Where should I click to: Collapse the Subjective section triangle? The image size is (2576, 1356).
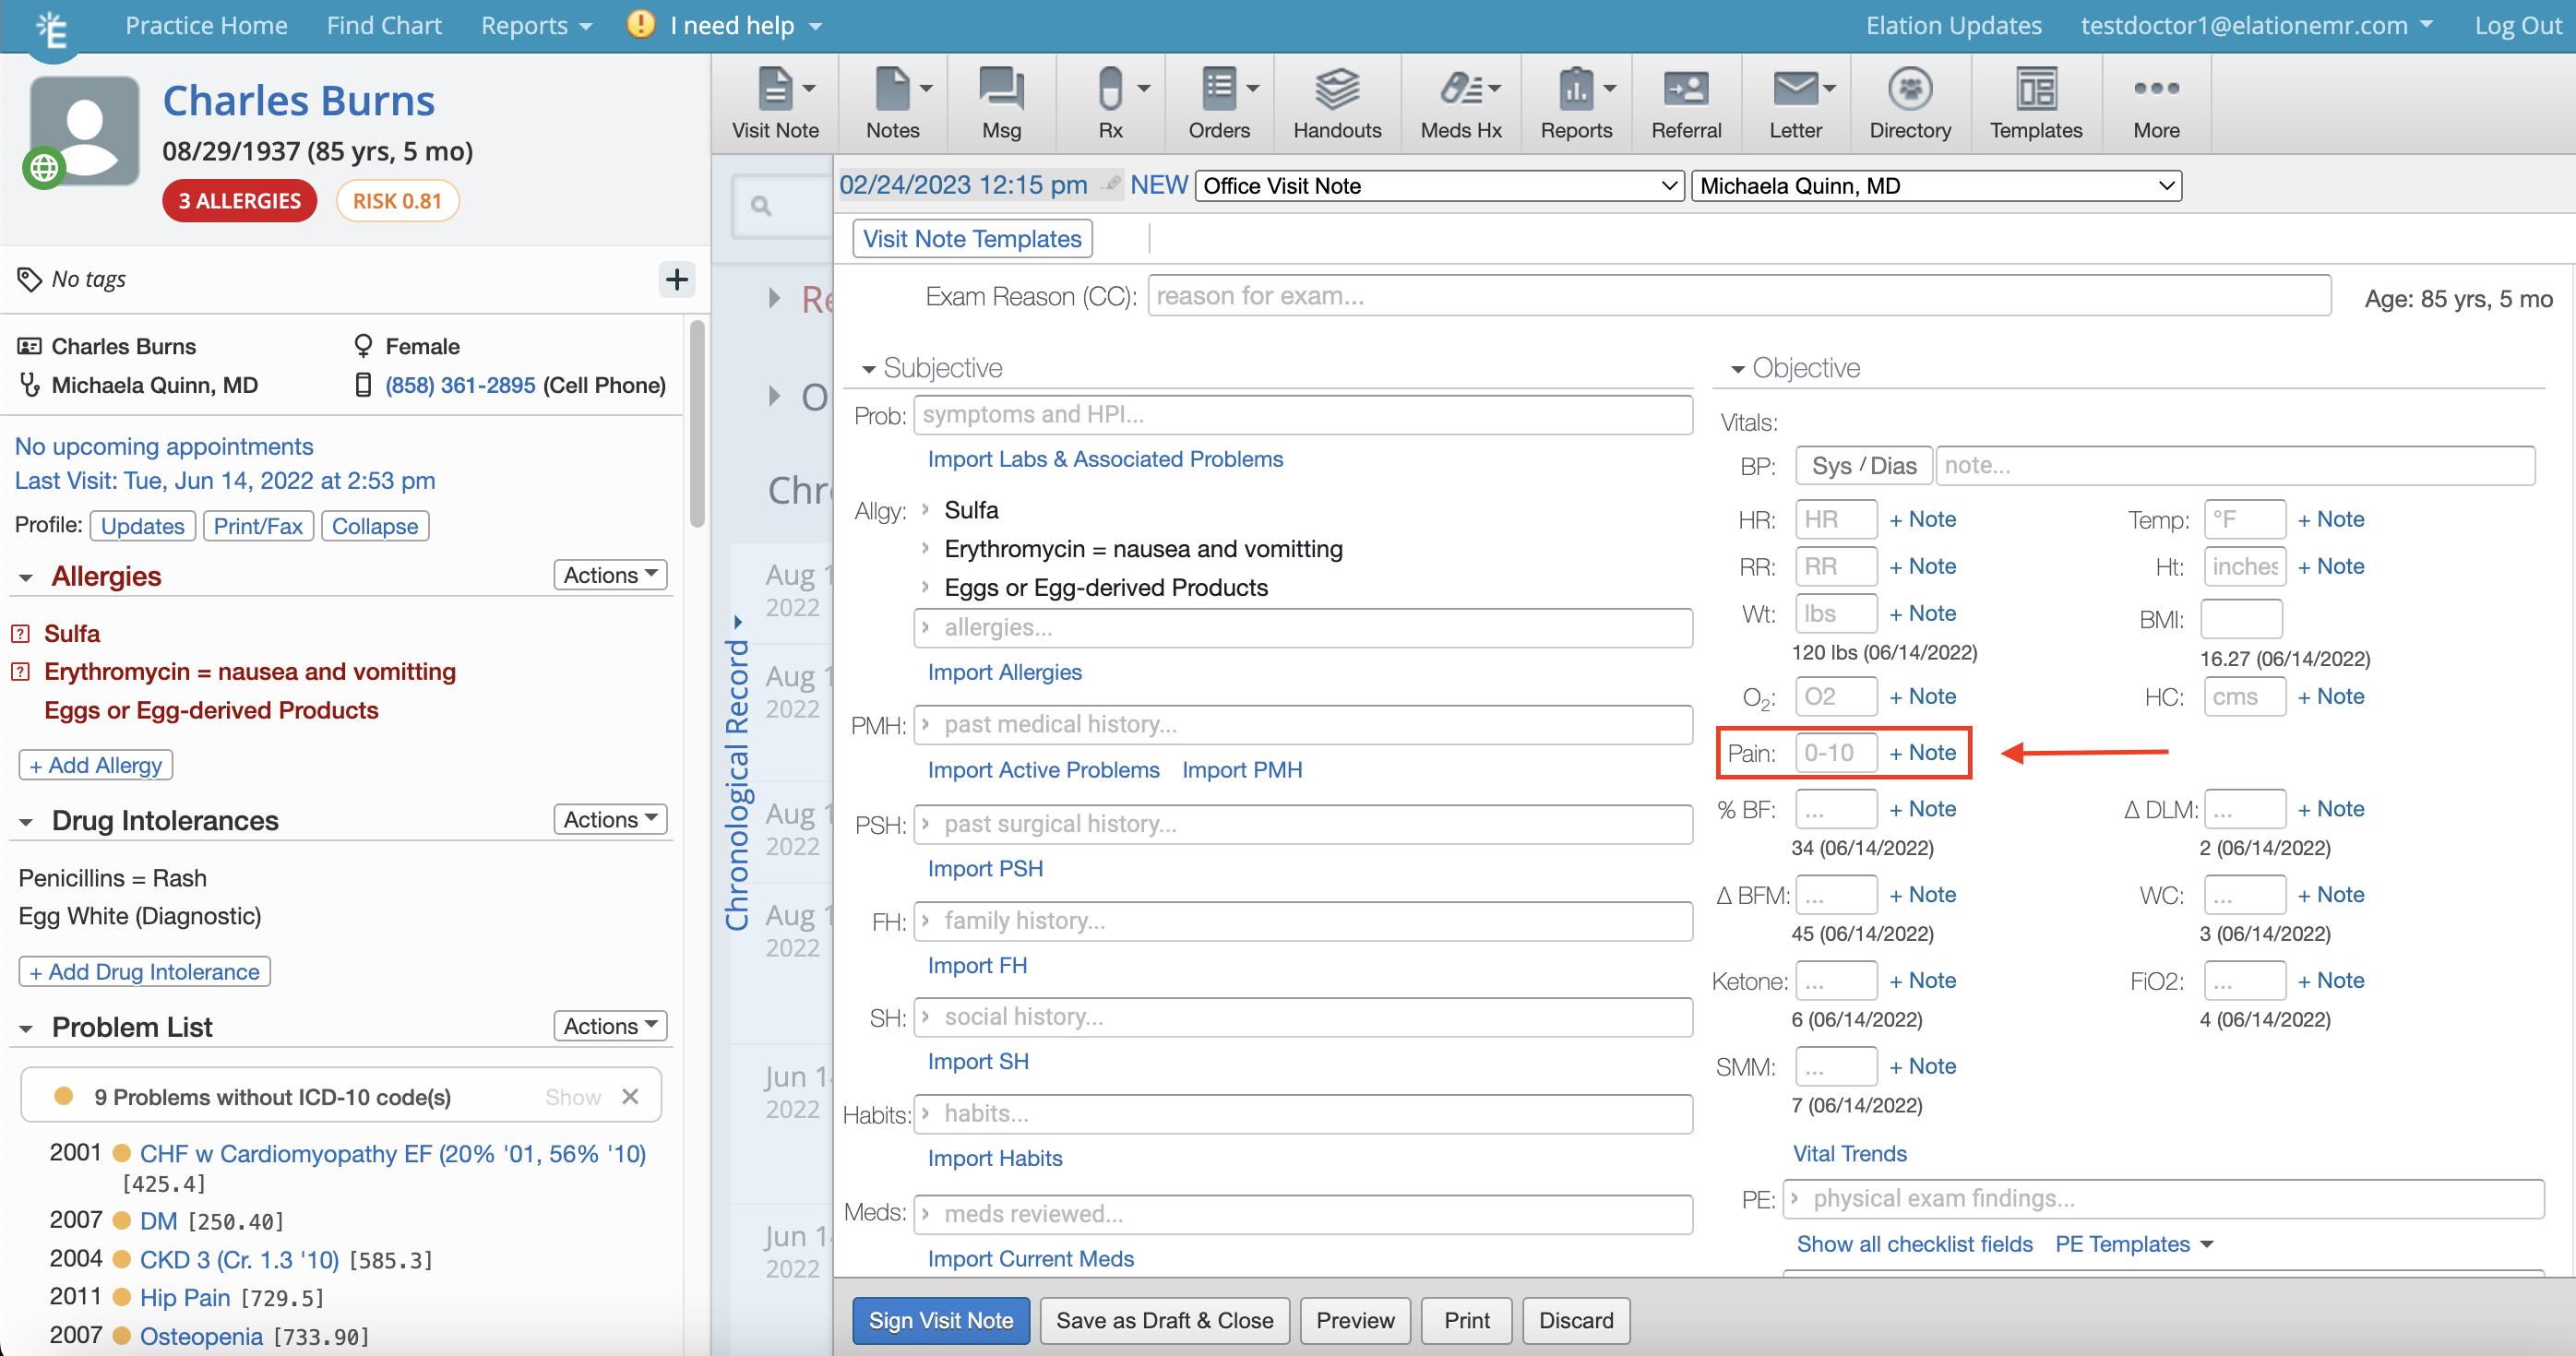coord(868,369)
